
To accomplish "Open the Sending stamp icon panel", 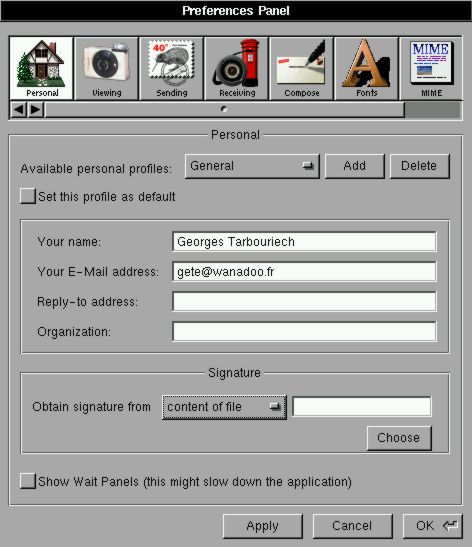I will [x=171, y=68].
